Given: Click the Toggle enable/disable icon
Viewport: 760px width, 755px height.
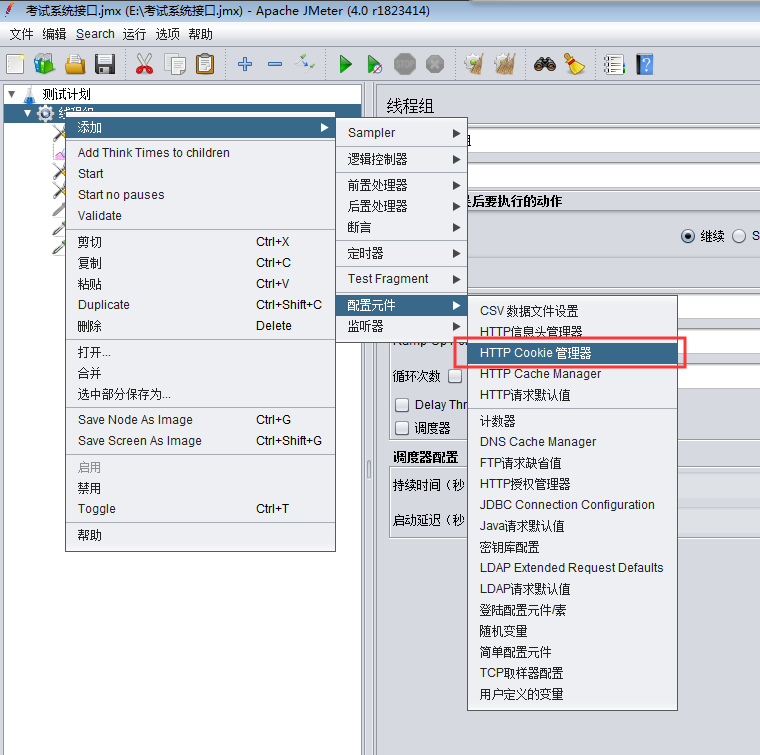Looking at the screenshot, I should [305, 64].
